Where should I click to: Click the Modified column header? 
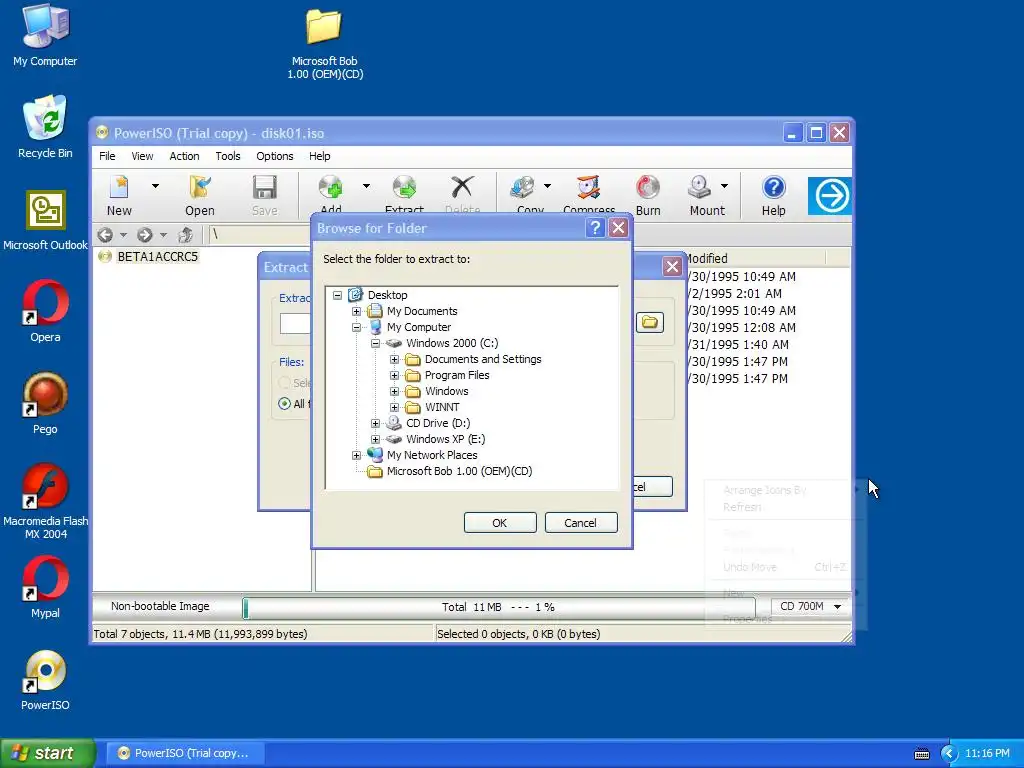[754, 259]
